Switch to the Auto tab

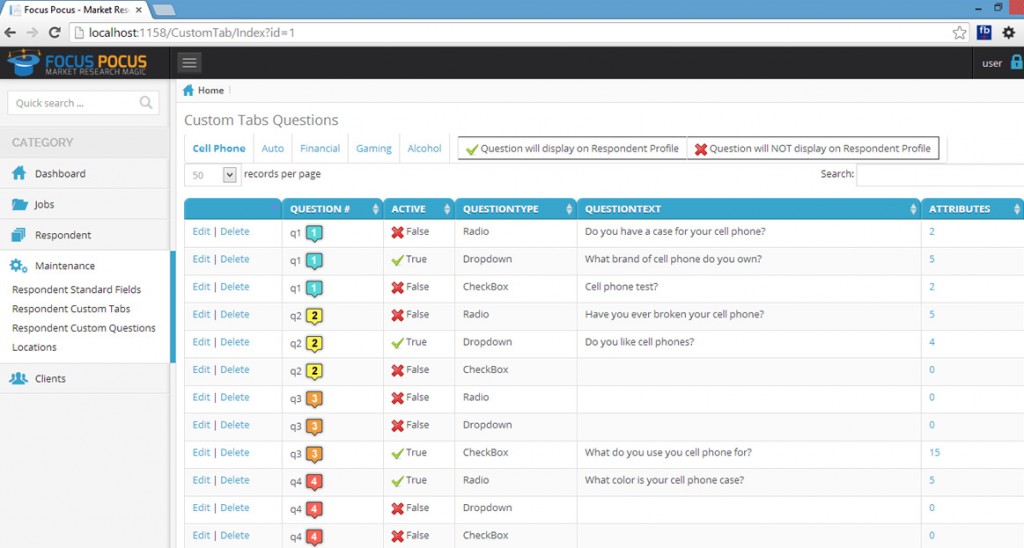272,148
